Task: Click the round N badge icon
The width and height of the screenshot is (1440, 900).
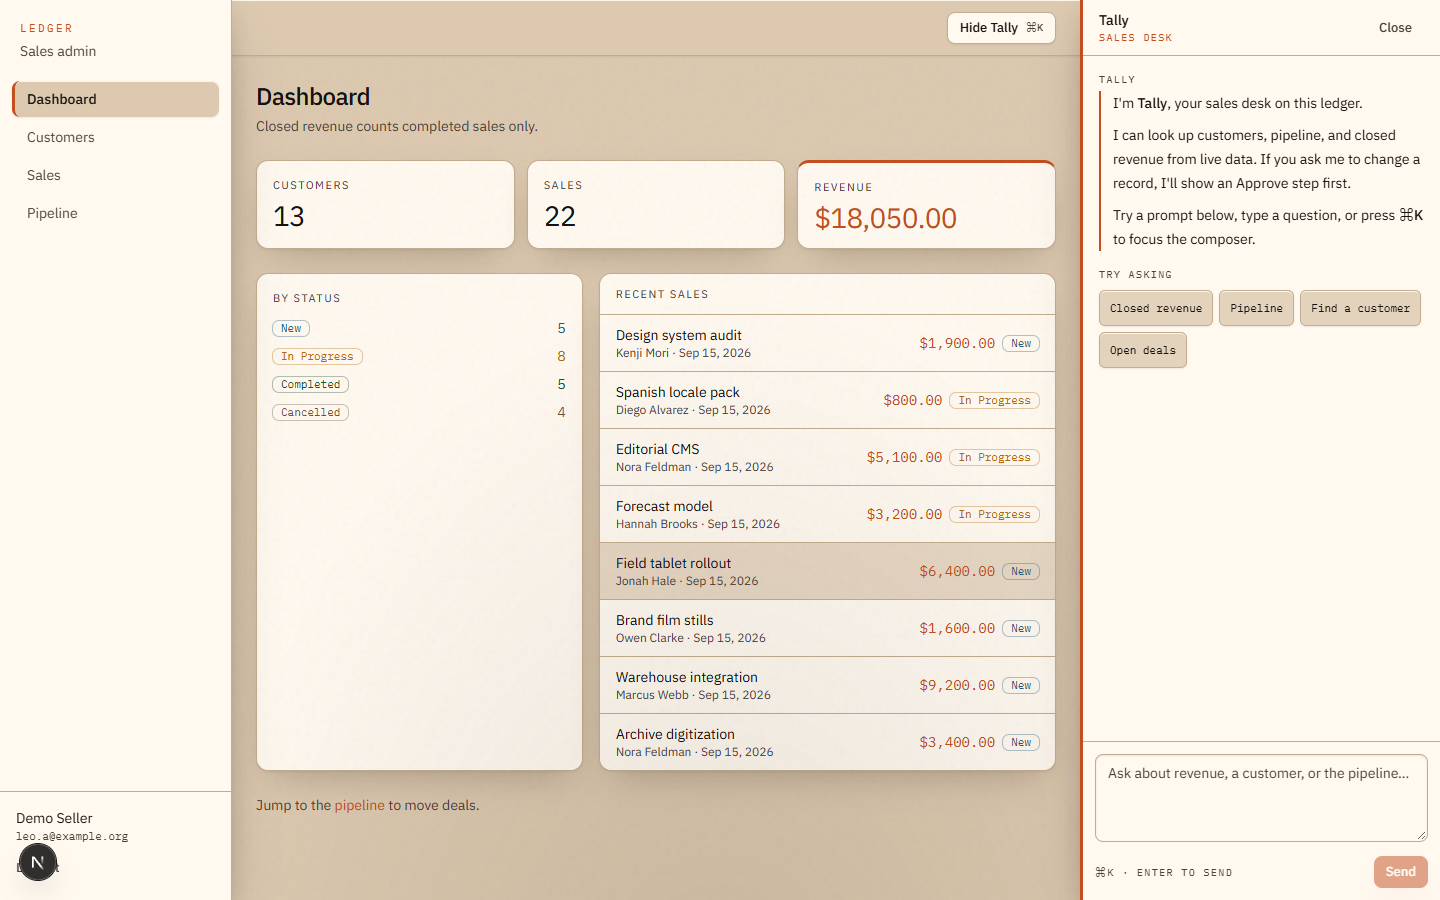Action: (38, 862)
